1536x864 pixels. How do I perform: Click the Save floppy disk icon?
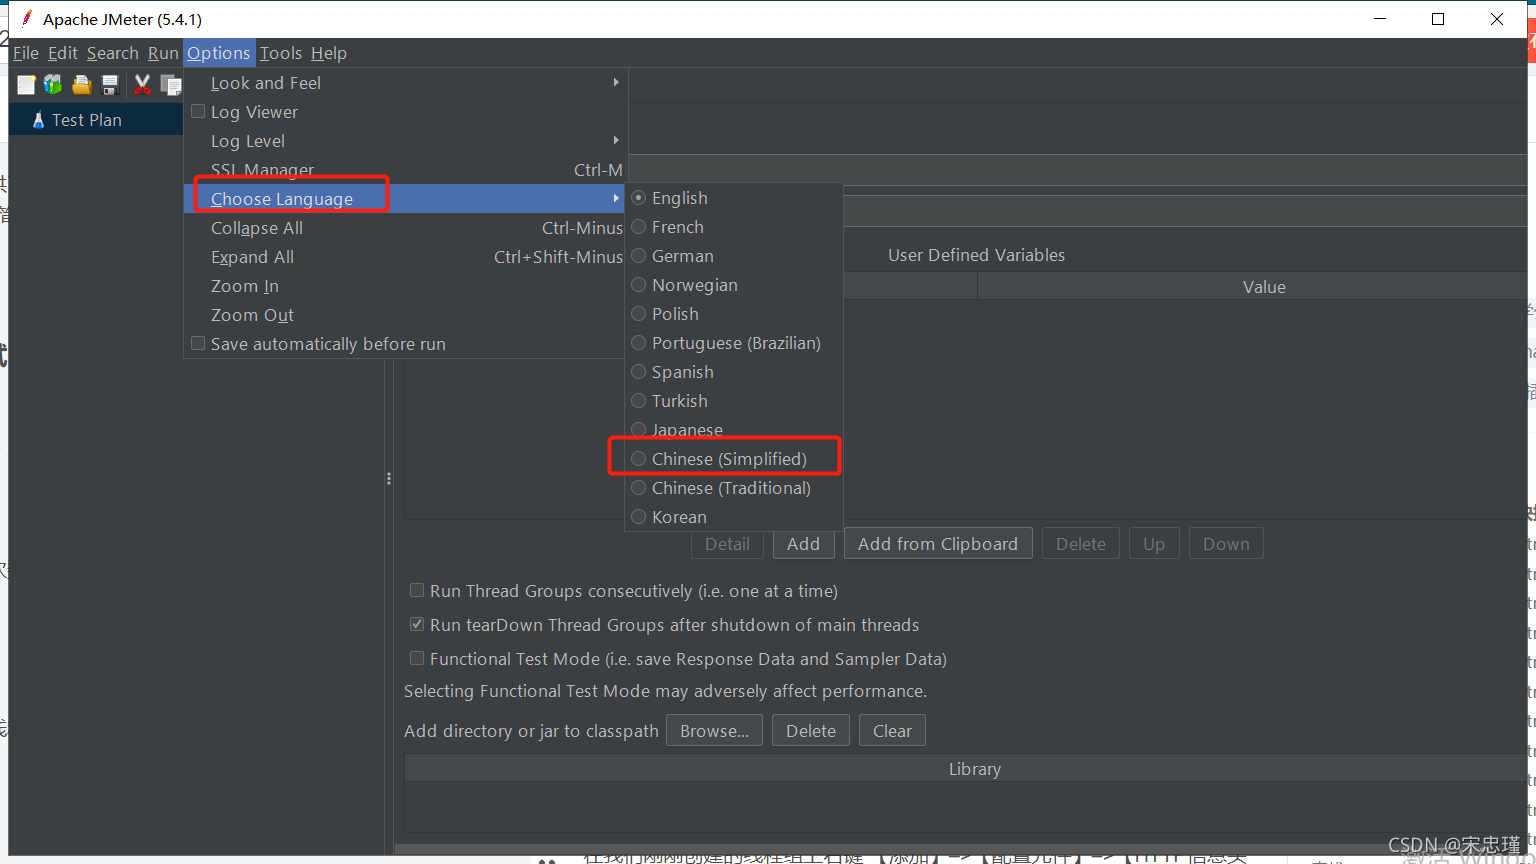[x=110, y=85]
